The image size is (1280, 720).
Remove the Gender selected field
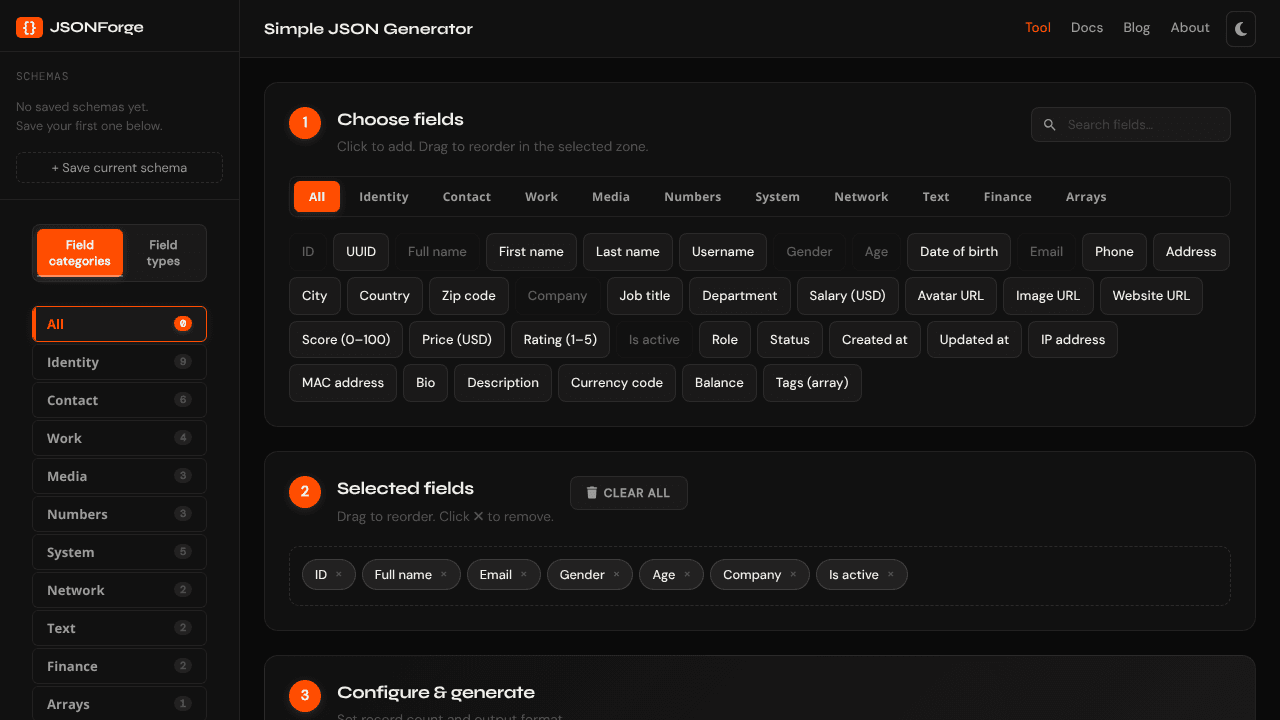tap(616, 575)
